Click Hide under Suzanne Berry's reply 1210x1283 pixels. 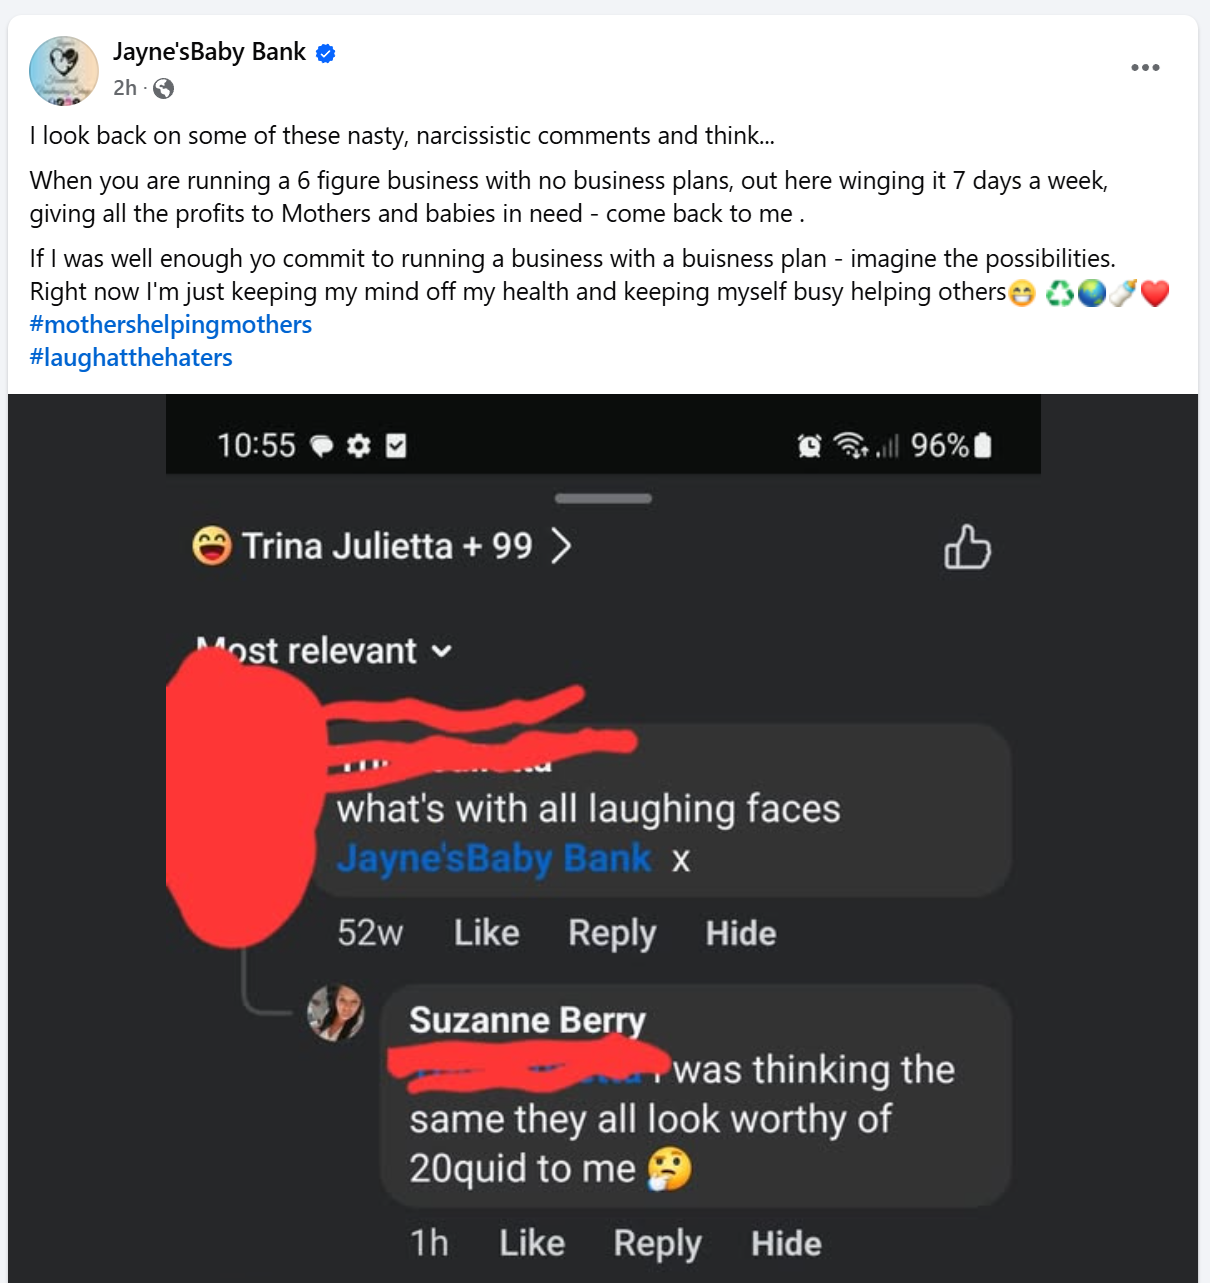coord(786,1244)
